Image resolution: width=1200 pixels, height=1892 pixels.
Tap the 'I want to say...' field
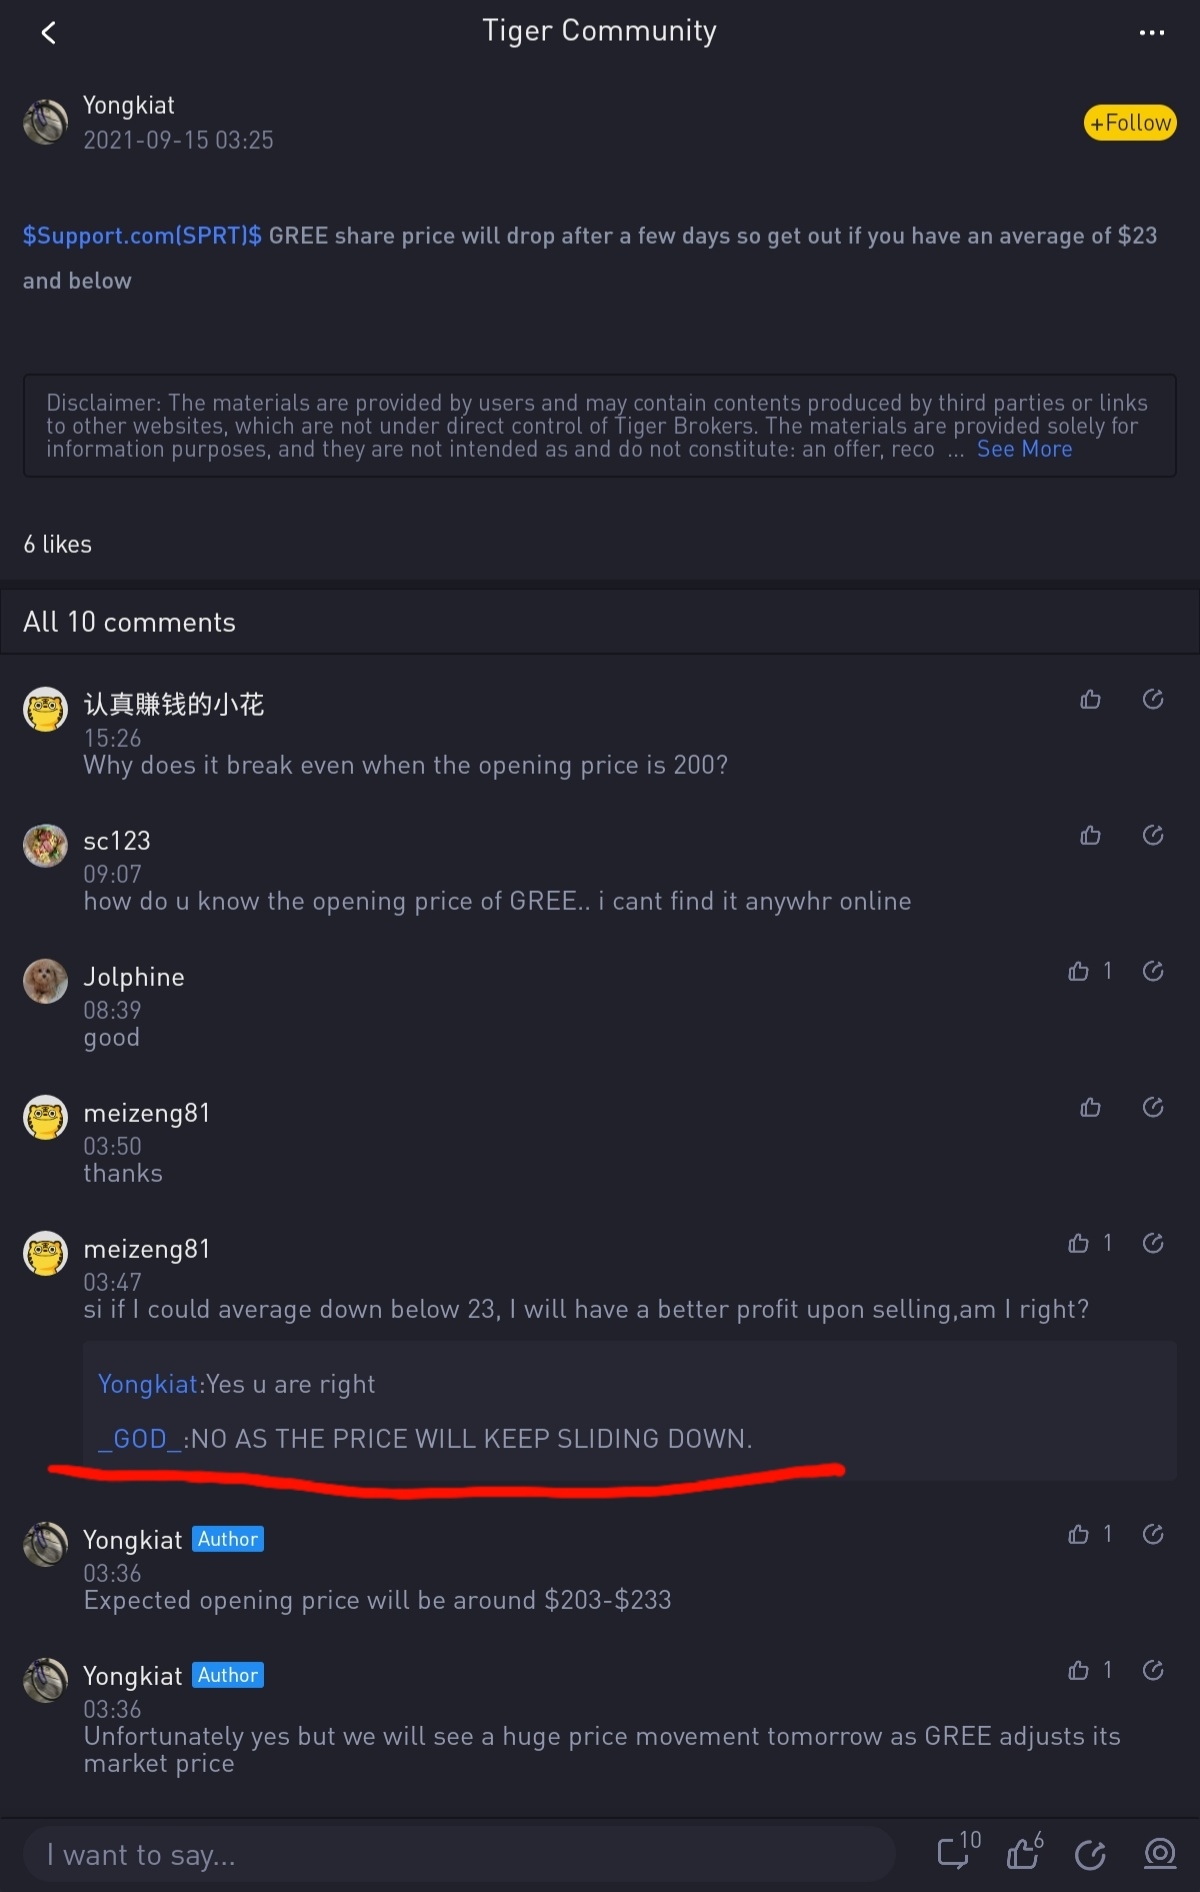coord(458,1855)
